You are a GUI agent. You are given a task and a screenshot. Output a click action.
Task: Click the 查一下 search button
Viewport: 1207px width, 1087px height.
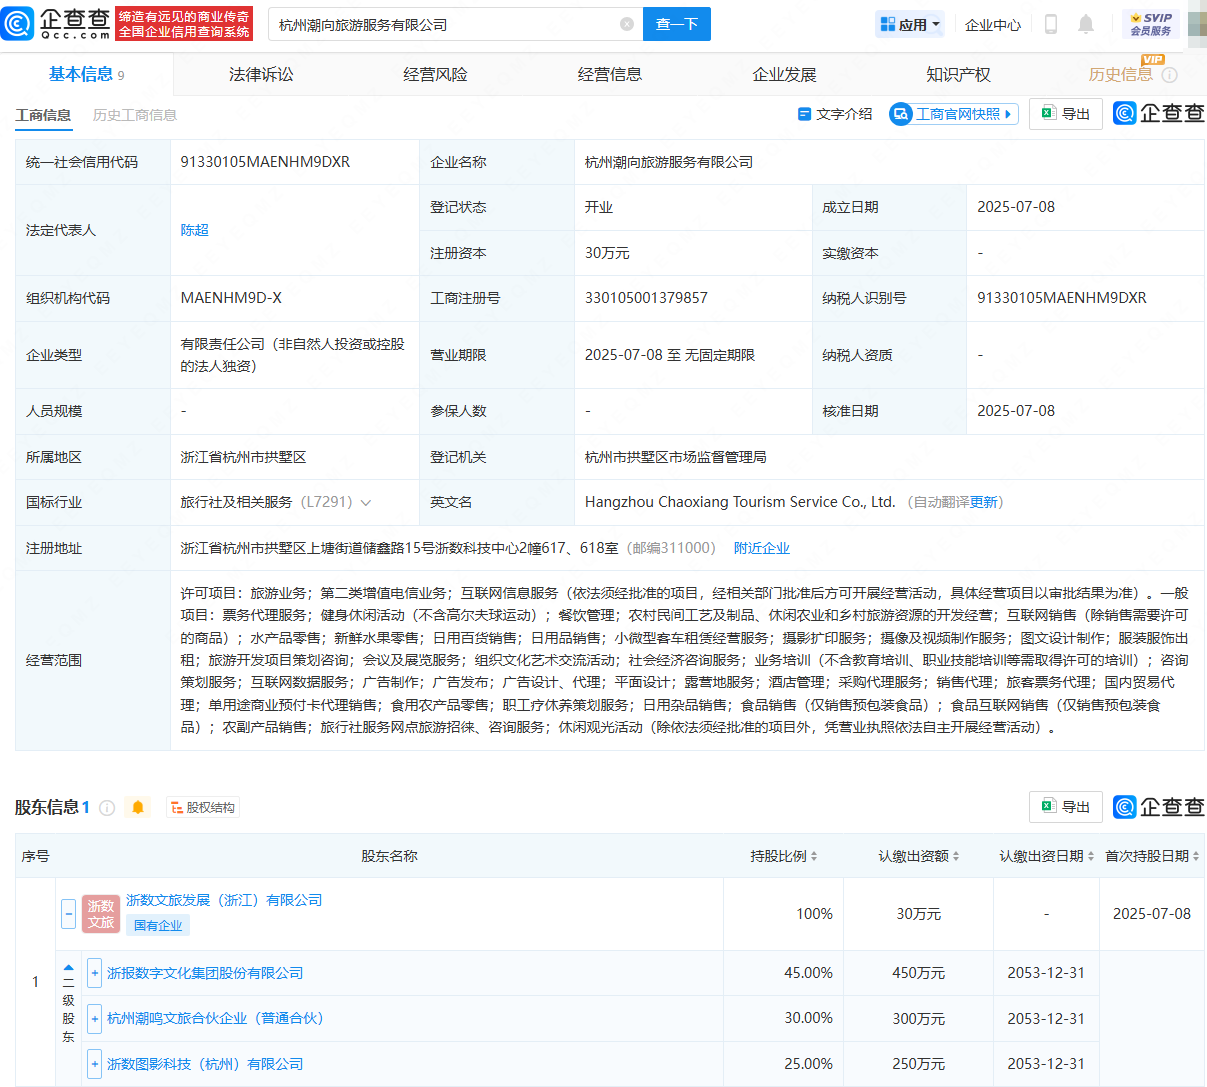[677, 24]
